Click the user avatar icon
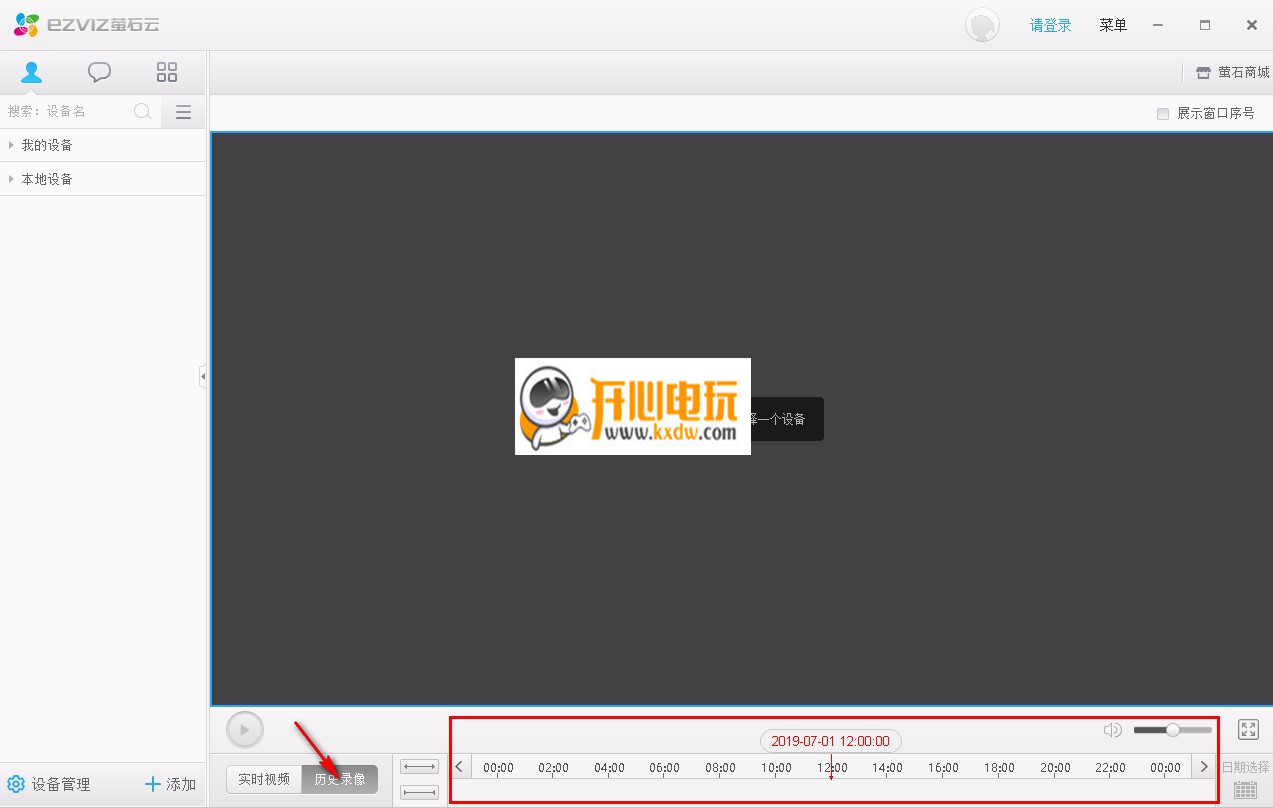 pos(982,25)
